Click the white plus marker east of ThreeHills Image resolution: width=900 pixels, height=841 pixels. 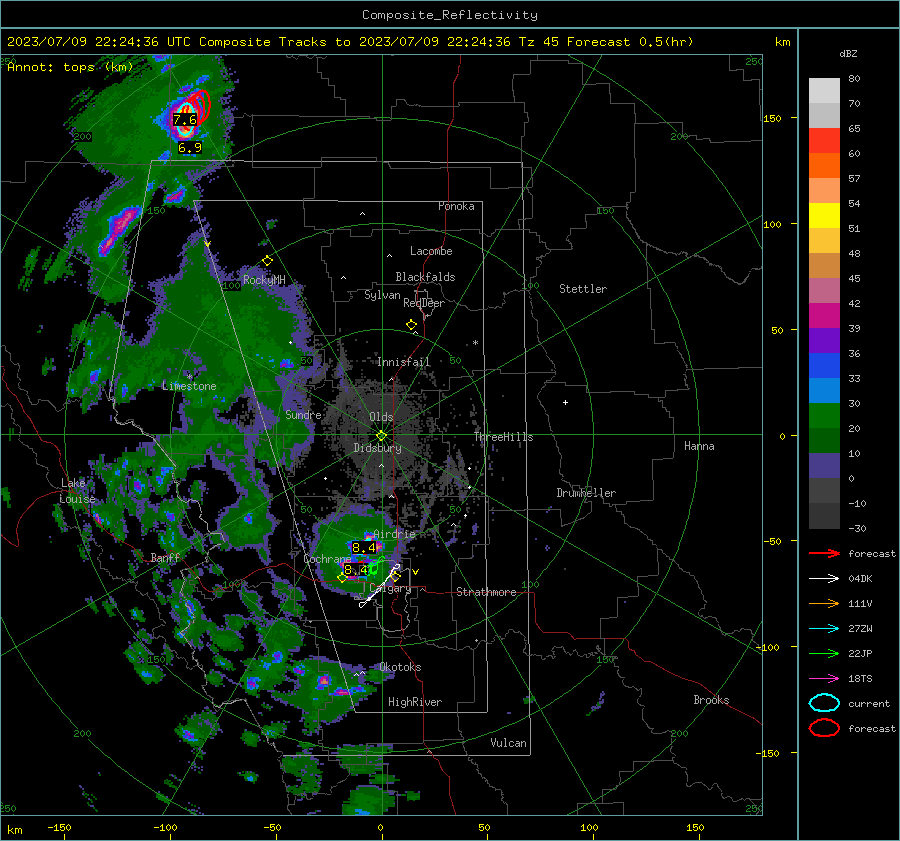(565, 402)
